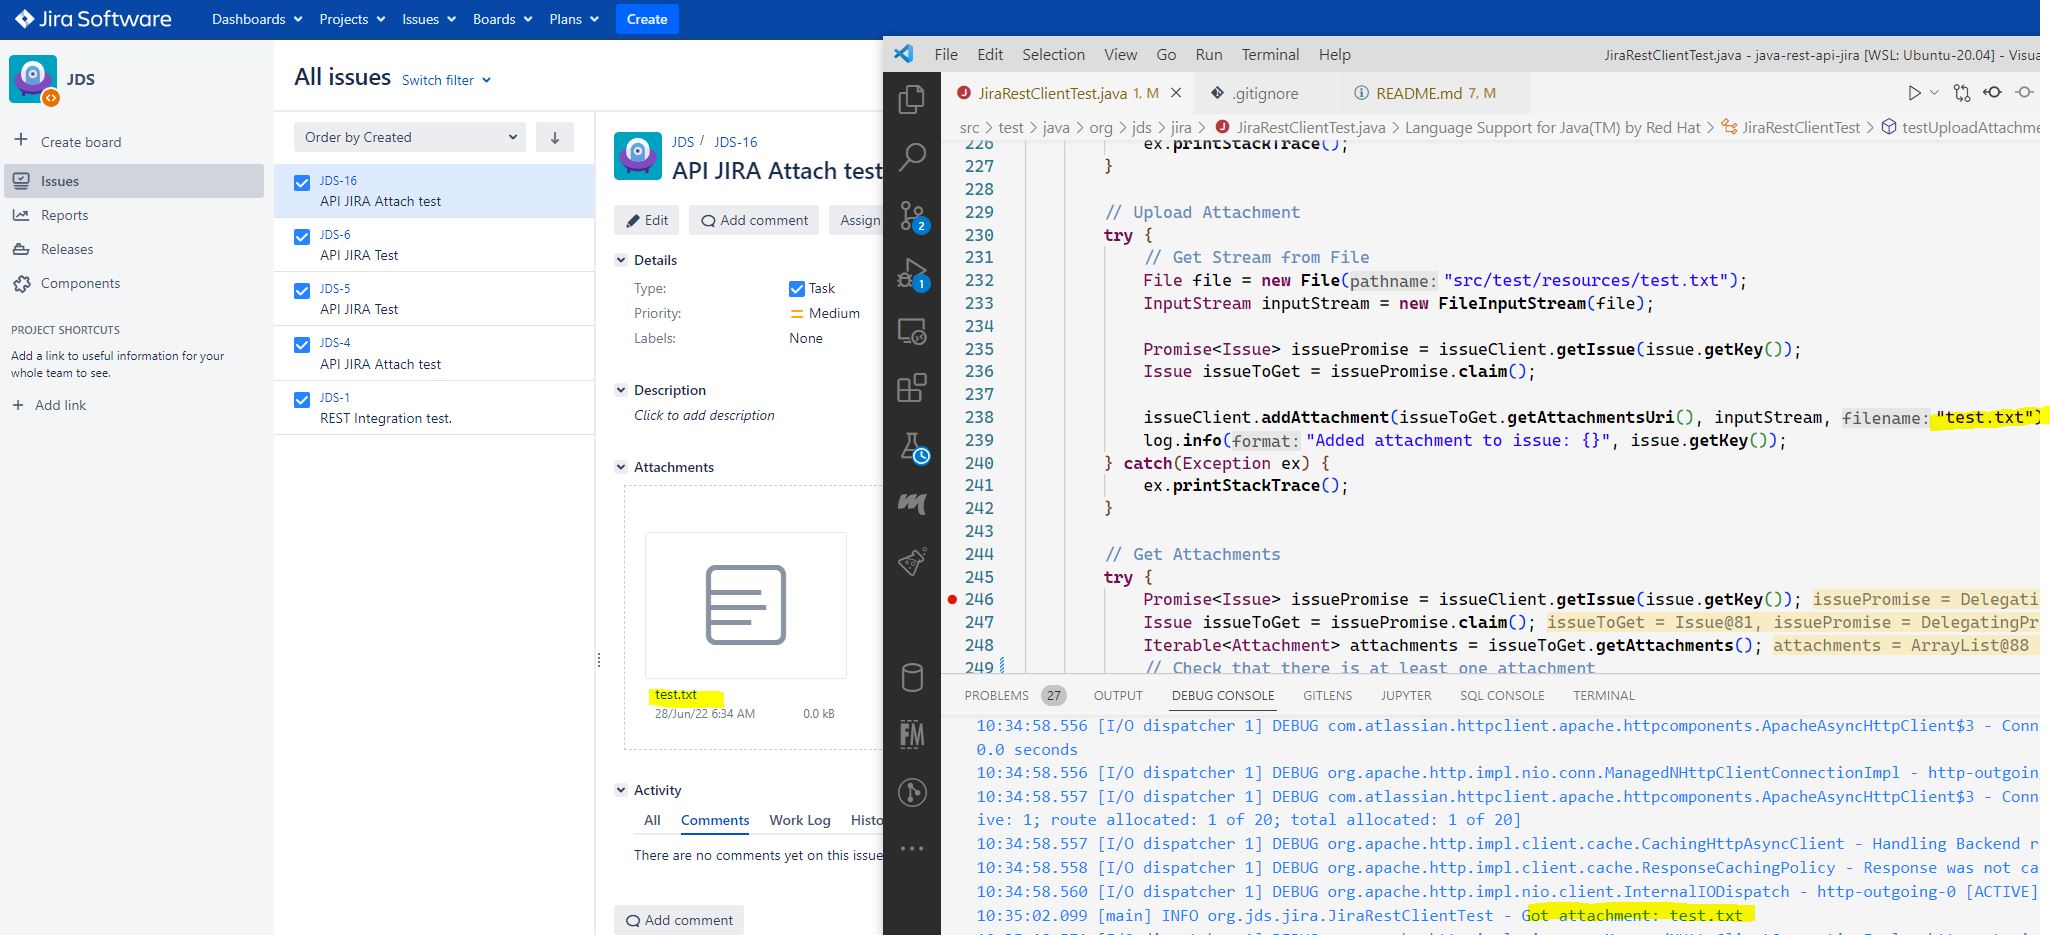The width and height of the screenshot is (2050, 935).
Task: Open the Plans dropdown menu
Action: coord(574,19)
